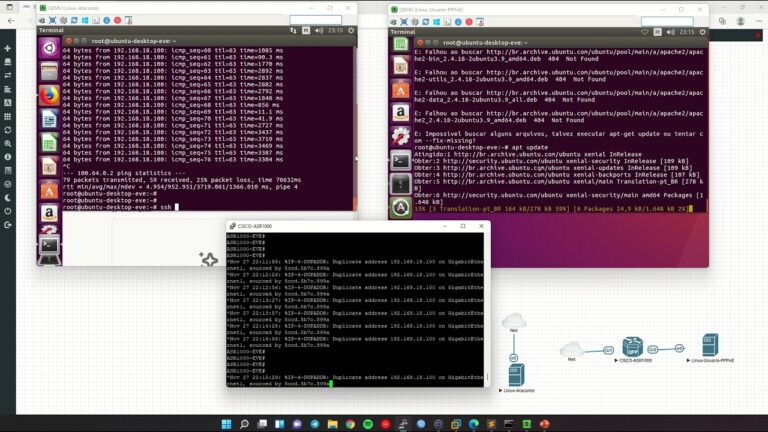Viewport: 768px width, 432px height.
Task: Open network indicator menu in Linux-Atacante panel
Action: click(293, 30)
